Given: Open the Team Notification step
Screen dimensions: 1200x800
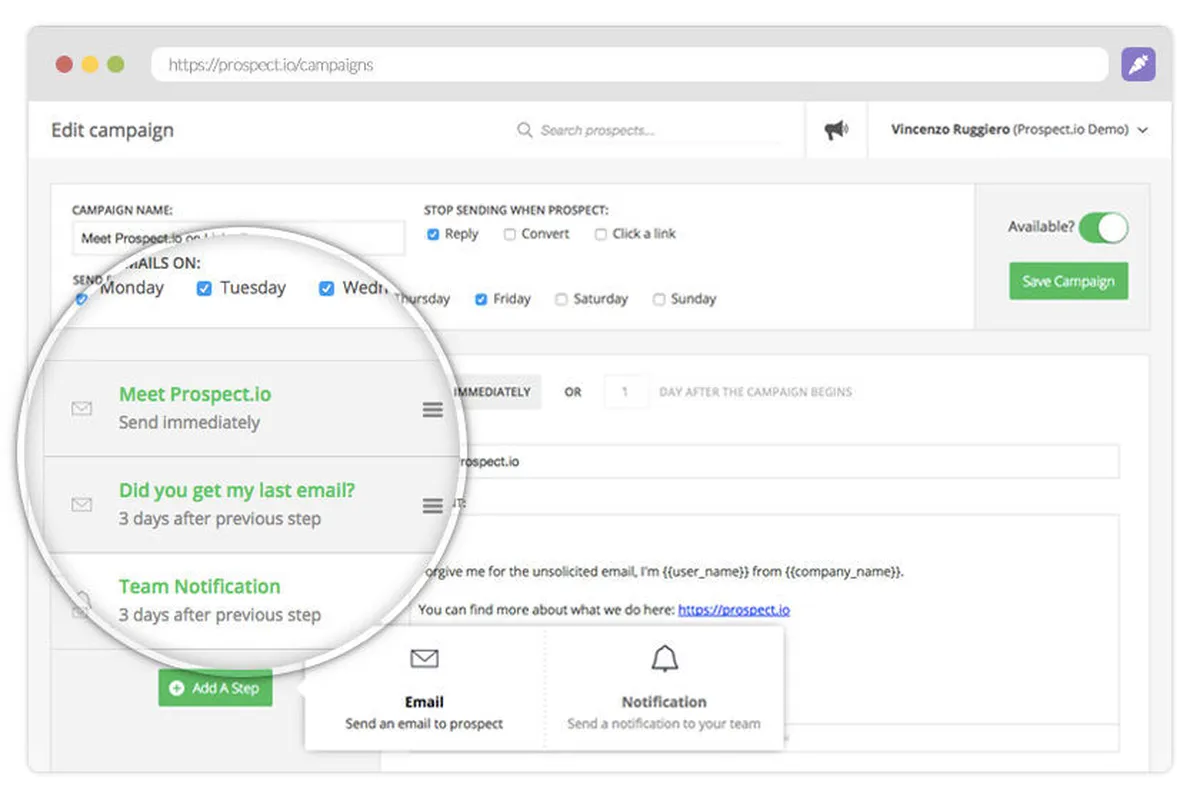Looking at the screenshot, I should [199, 586].
